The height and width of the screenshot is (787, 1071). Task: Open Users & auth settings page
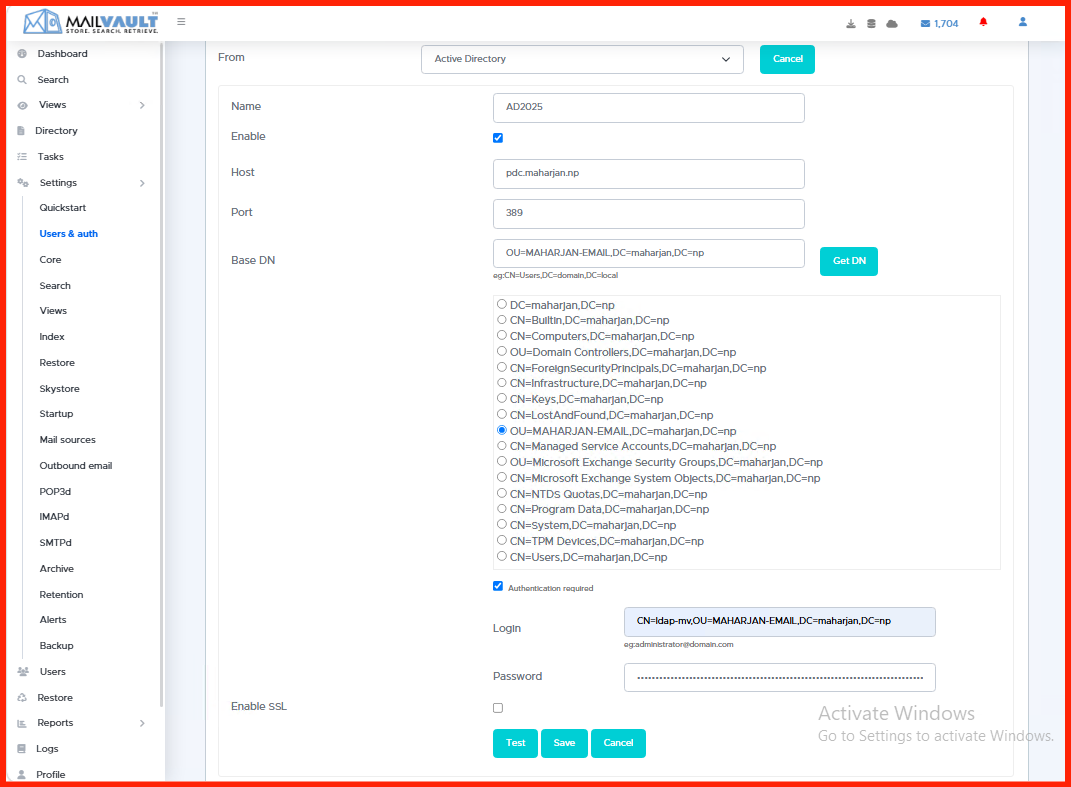pos(68,234)
